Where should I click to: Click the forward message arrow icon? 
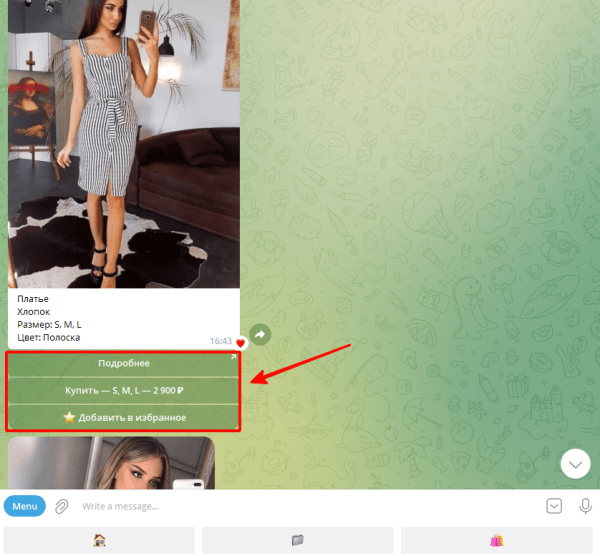(x=259, y=335)
